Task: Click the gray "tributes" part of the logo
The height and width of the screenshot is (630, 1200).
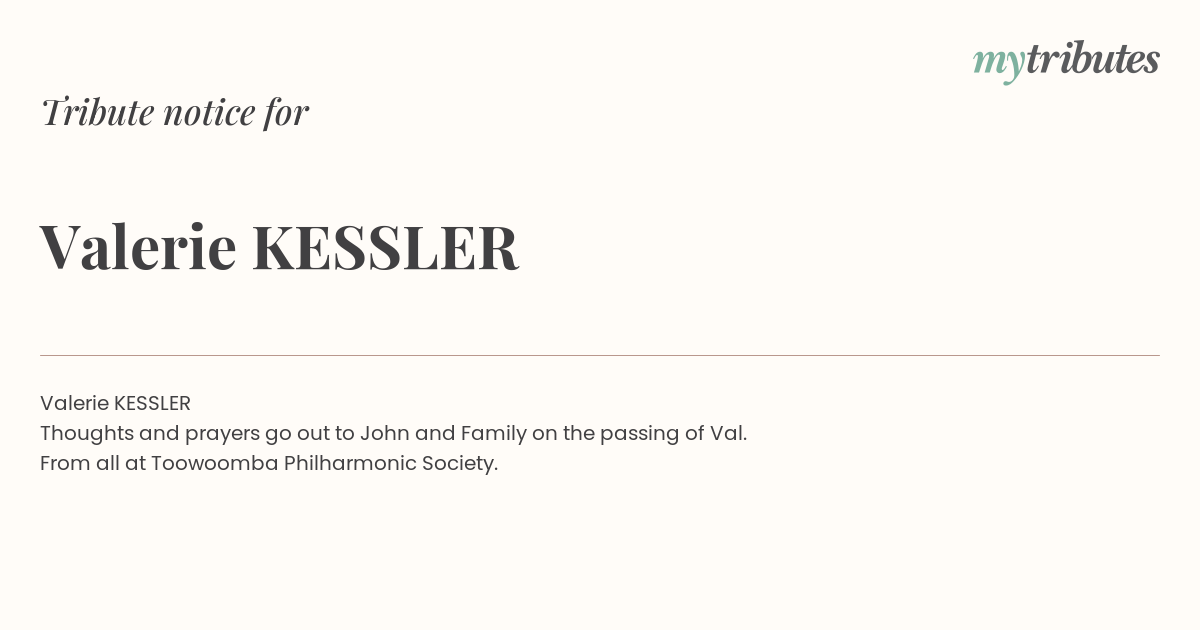Action: 1092,59
